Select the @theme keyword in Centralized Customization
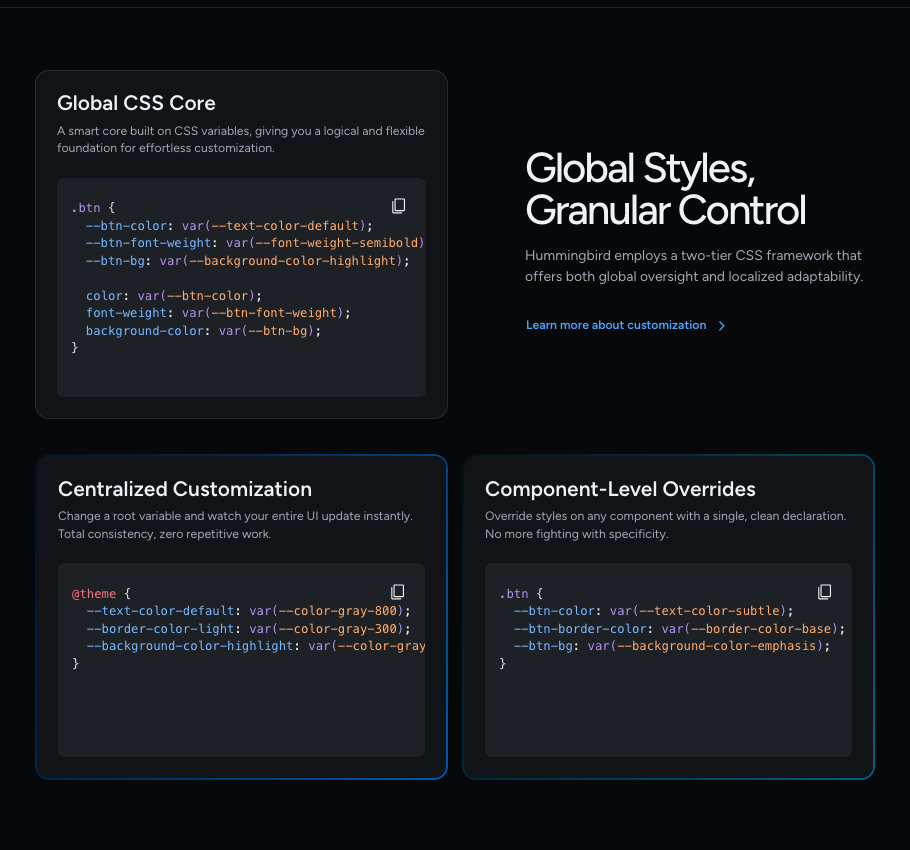Viewport: 910px width, 850px height. 94,593
